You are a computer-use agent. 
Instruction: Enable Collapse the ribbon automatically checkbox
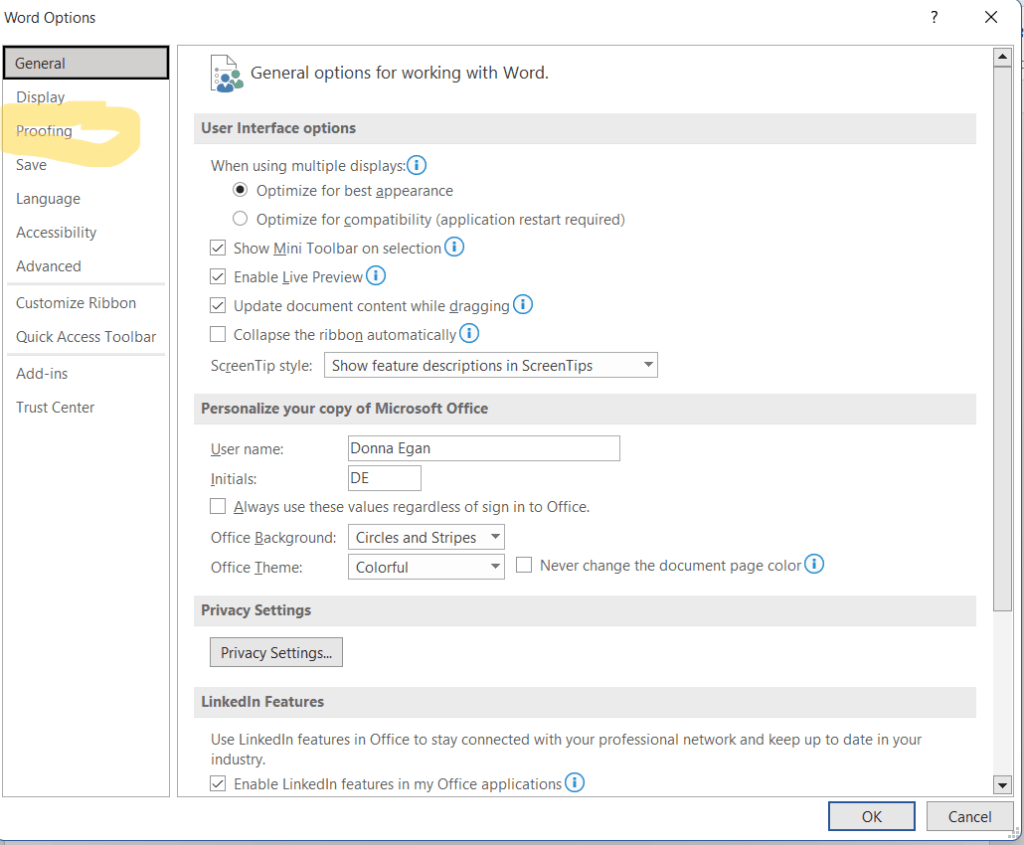pyautogui.click(x=218, y=335)
